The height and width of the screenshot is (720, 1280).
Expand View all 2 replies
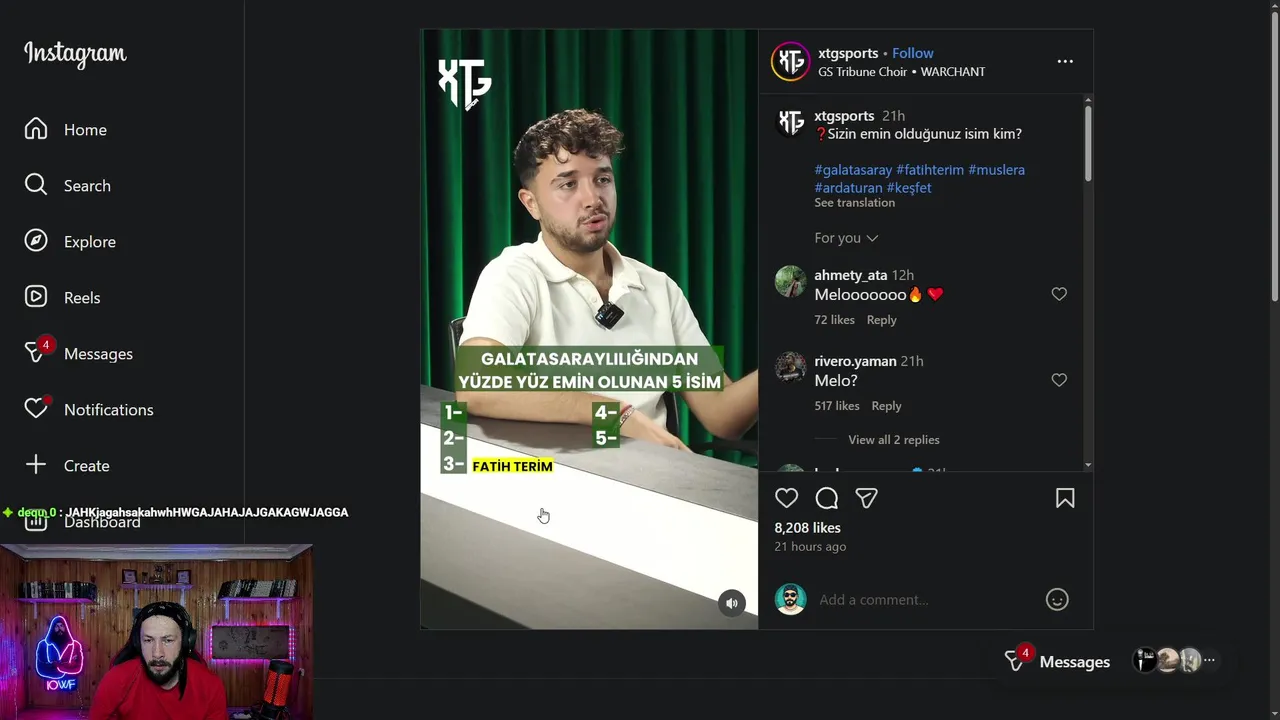point(894,440)
